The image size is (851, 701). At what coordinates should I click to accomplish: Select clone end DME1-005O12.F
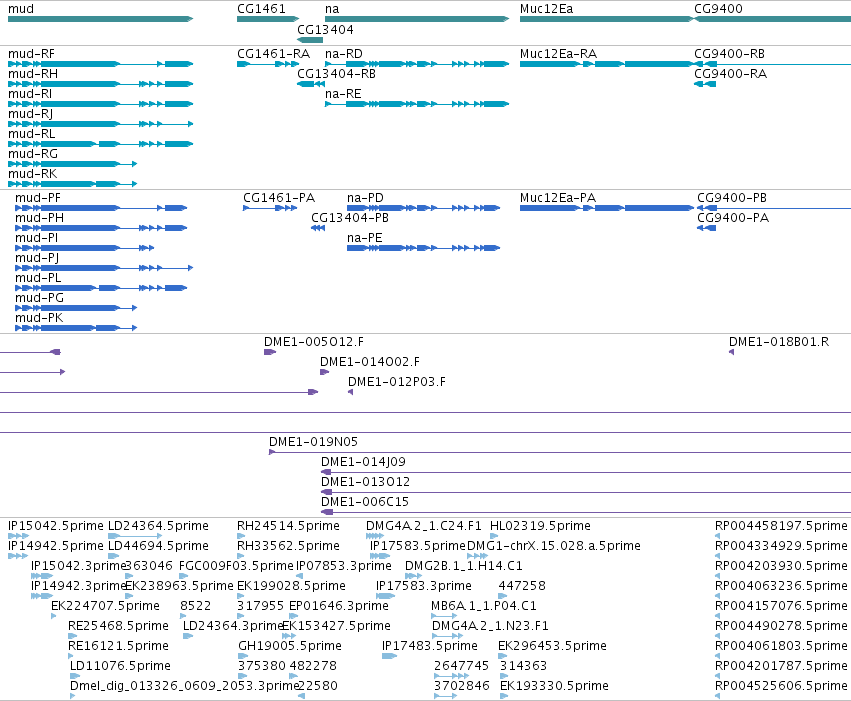(x=270, y=352)
